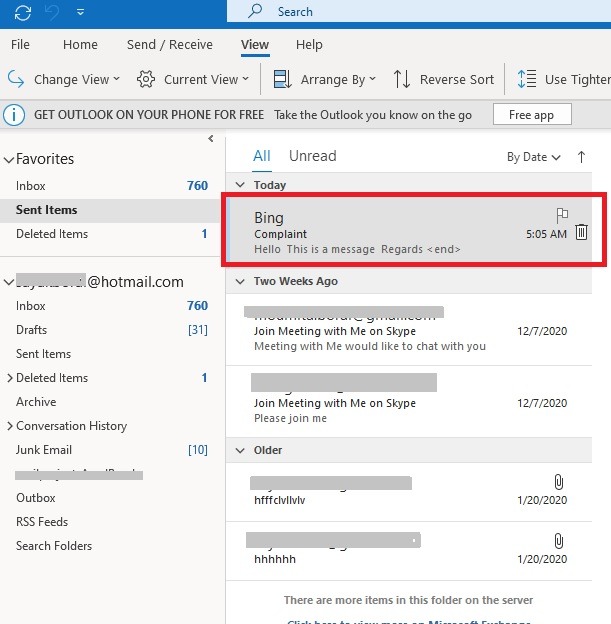
Task: Open the Drafts folder
Action: (x=109, y=330)
